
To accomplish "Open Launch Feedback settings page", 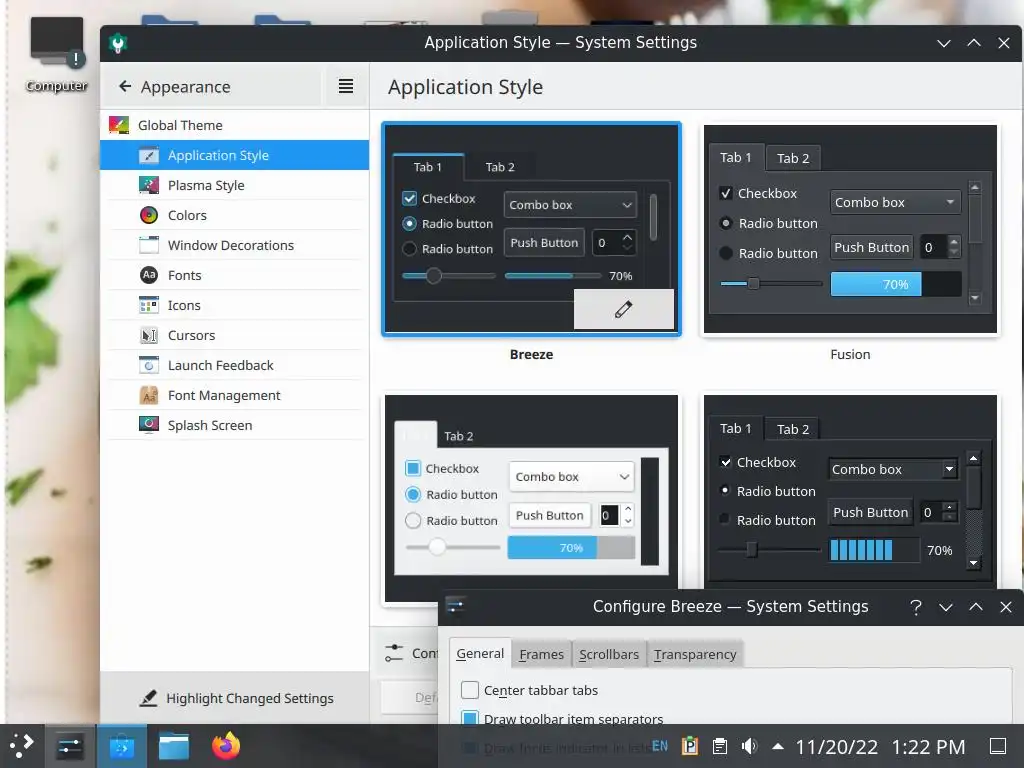I will tap(235, 365).
